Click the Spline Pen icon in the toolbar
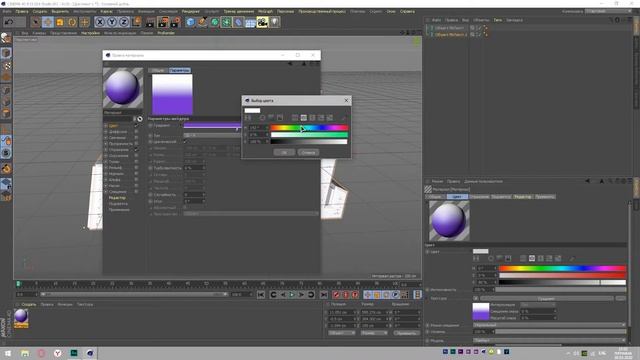640x360 pixels. (x=202, y=22)
